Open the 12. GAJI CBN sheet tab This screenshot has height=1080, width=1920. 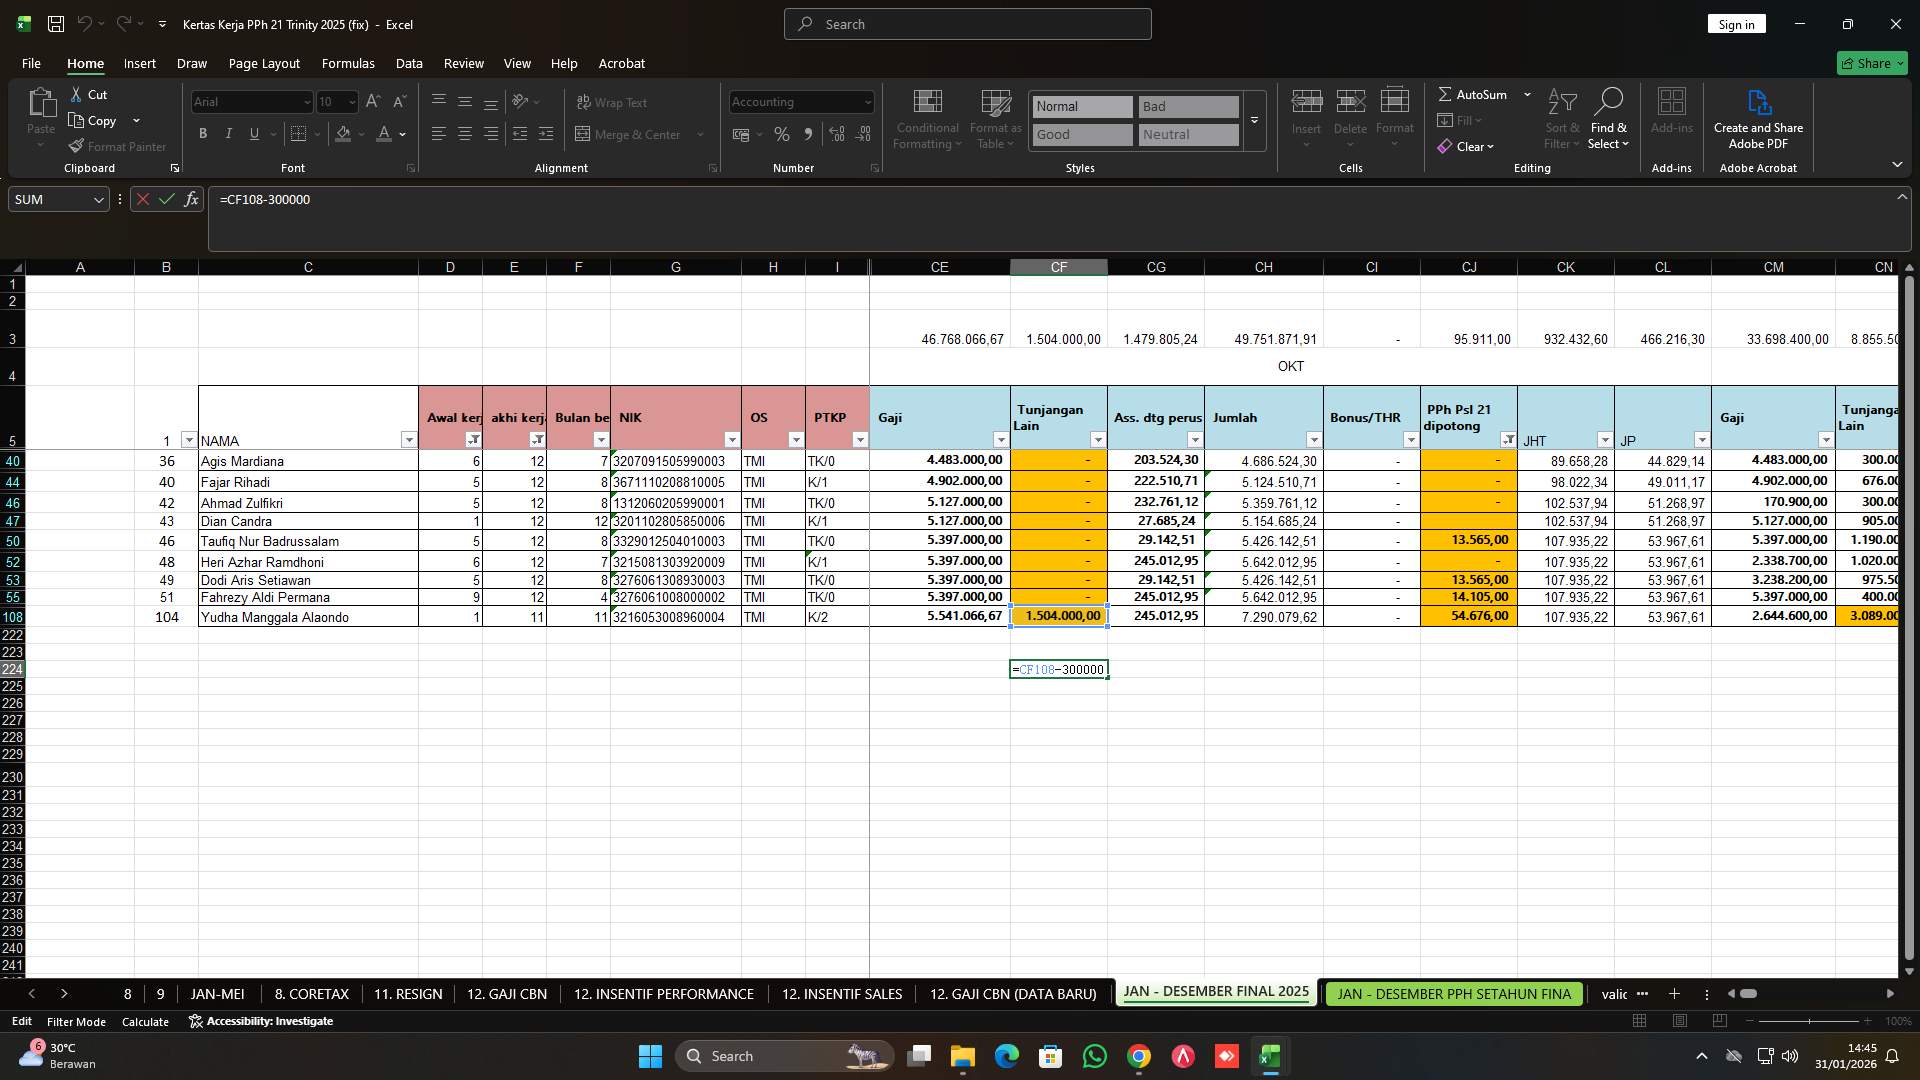506,993
